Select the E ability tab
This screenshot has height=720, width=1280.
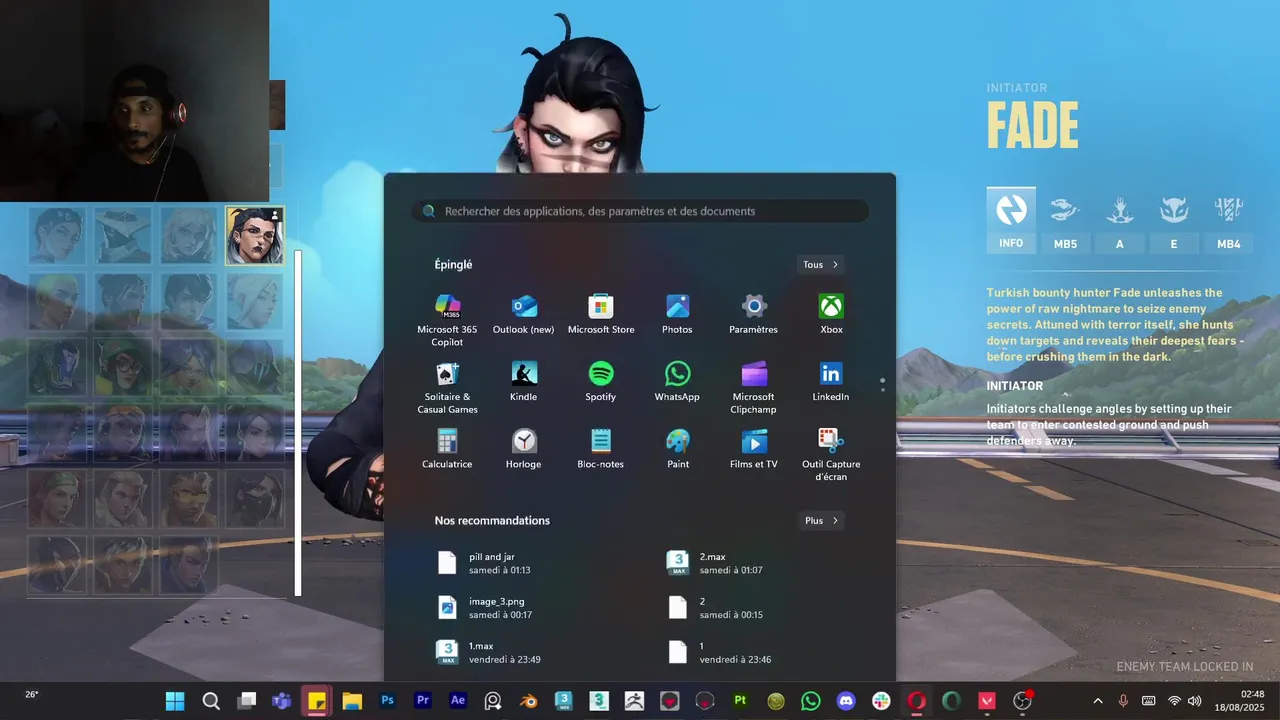click(1173, 221)
